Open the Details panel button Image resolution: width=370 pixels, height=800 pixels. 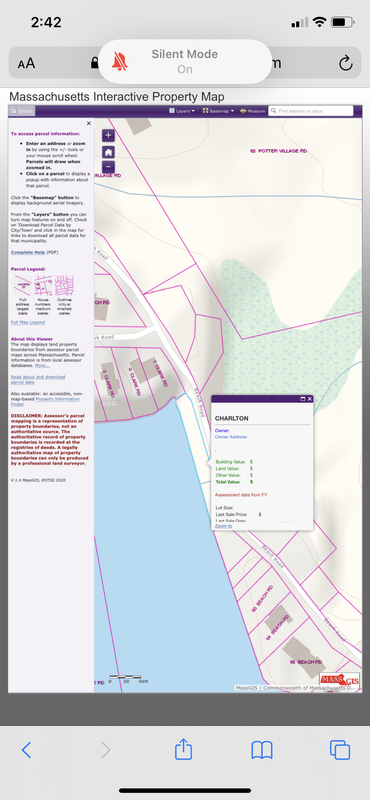tap(21, 111)
